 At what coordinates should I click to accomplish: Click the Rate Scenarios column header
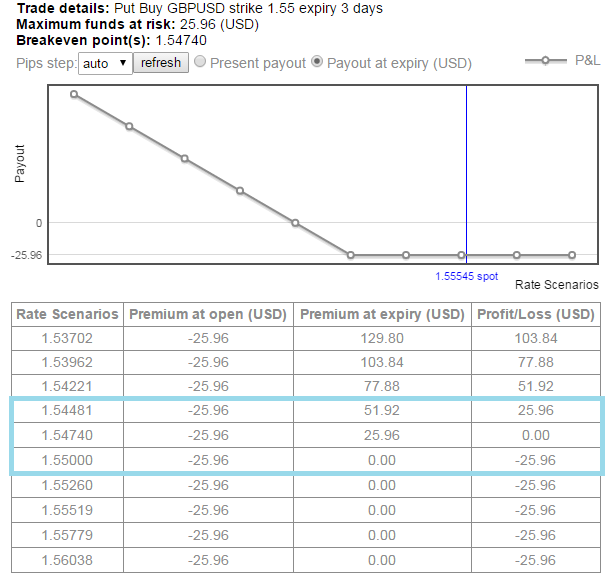coord(67,314)
